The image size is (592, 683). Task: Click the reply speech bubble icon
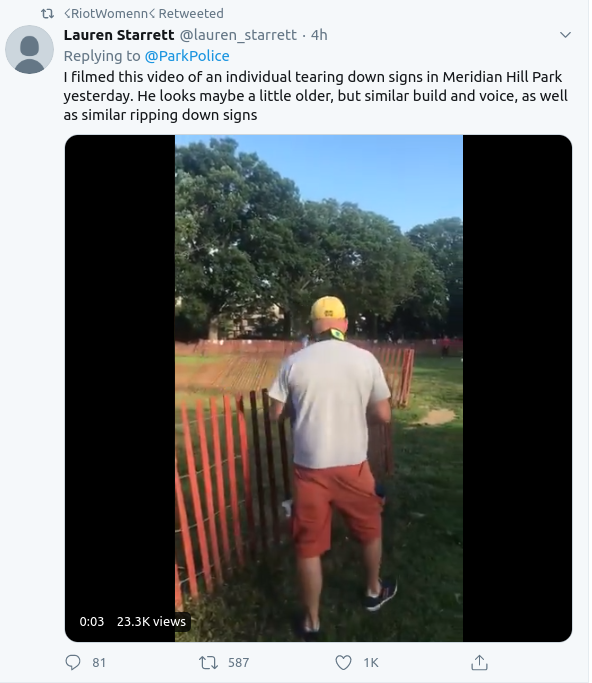(73, 662)
